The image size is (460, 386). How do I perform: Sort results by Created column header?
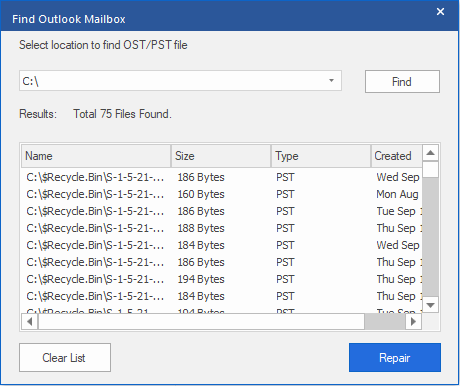(397, 156)
